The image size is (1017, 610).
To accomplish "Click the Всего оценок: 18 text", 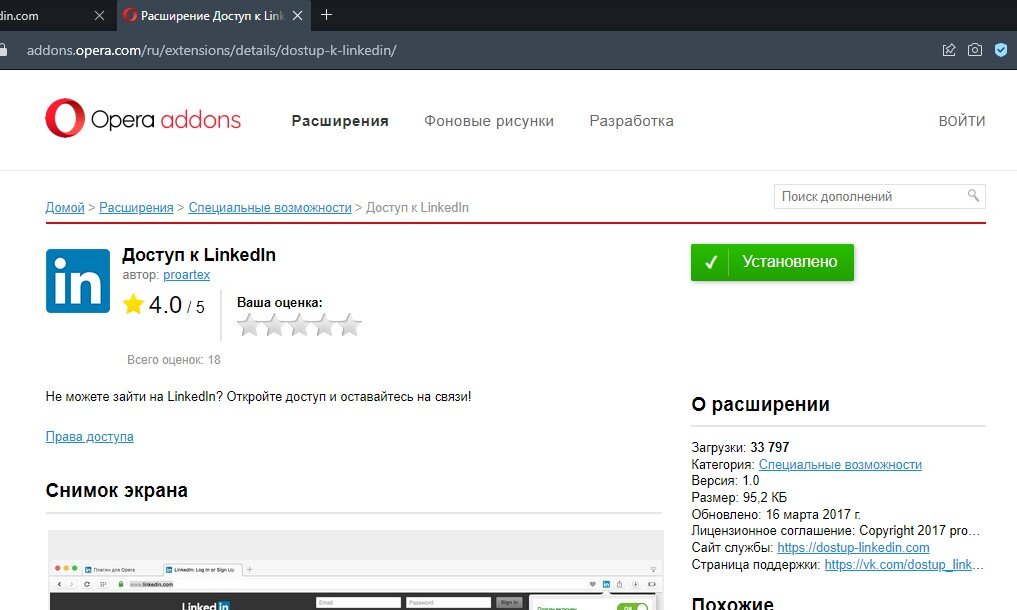I will [x=174, y=360].
